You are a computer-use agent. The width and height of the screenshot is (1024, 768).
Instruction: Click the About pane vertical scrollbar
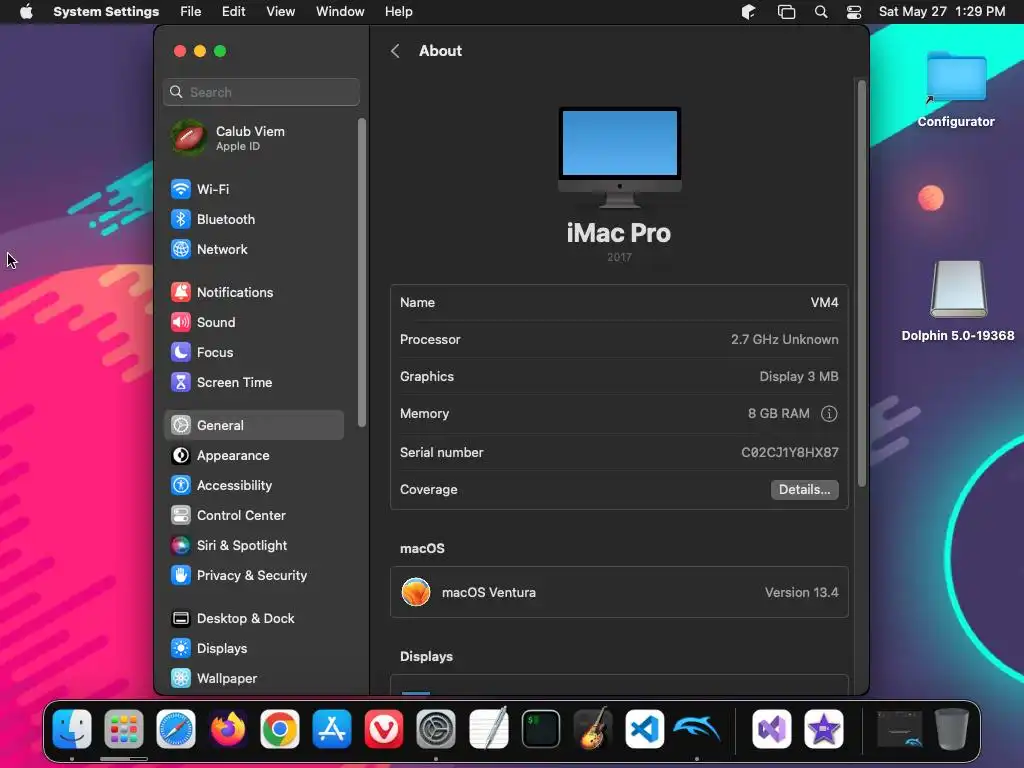[x=861, y=283]
